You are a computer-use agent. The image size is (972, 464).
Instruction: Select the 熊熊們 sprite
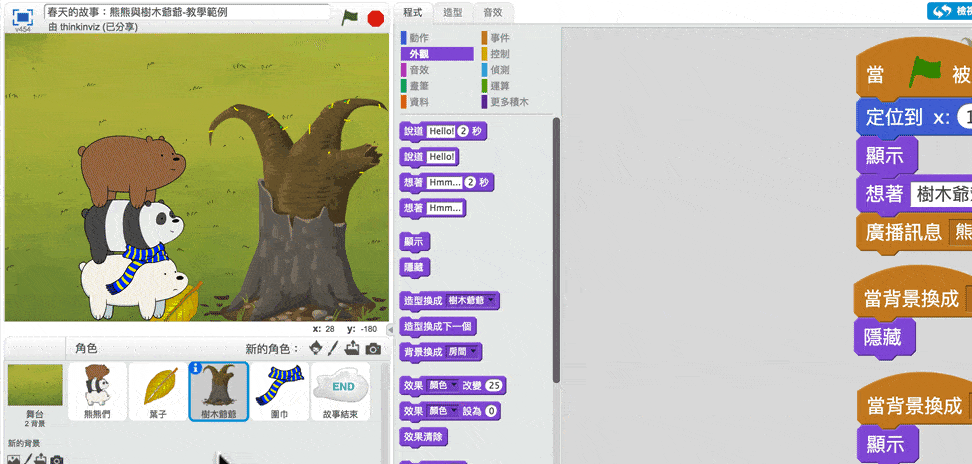coord(97,392)
